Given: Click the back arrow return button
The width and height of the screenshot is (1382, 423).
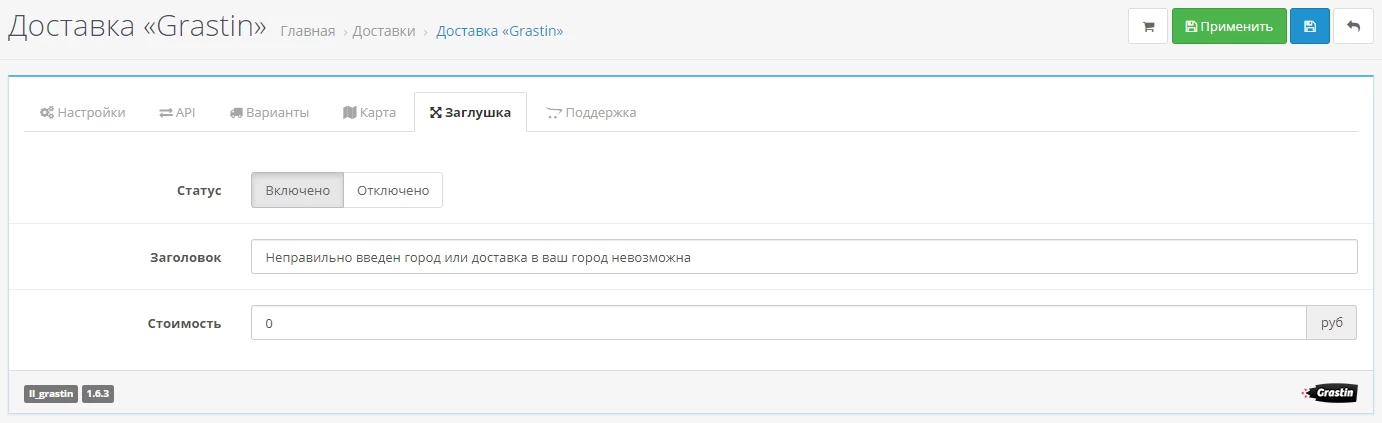Looking at the screenshot, I should tap(1354, 27).
